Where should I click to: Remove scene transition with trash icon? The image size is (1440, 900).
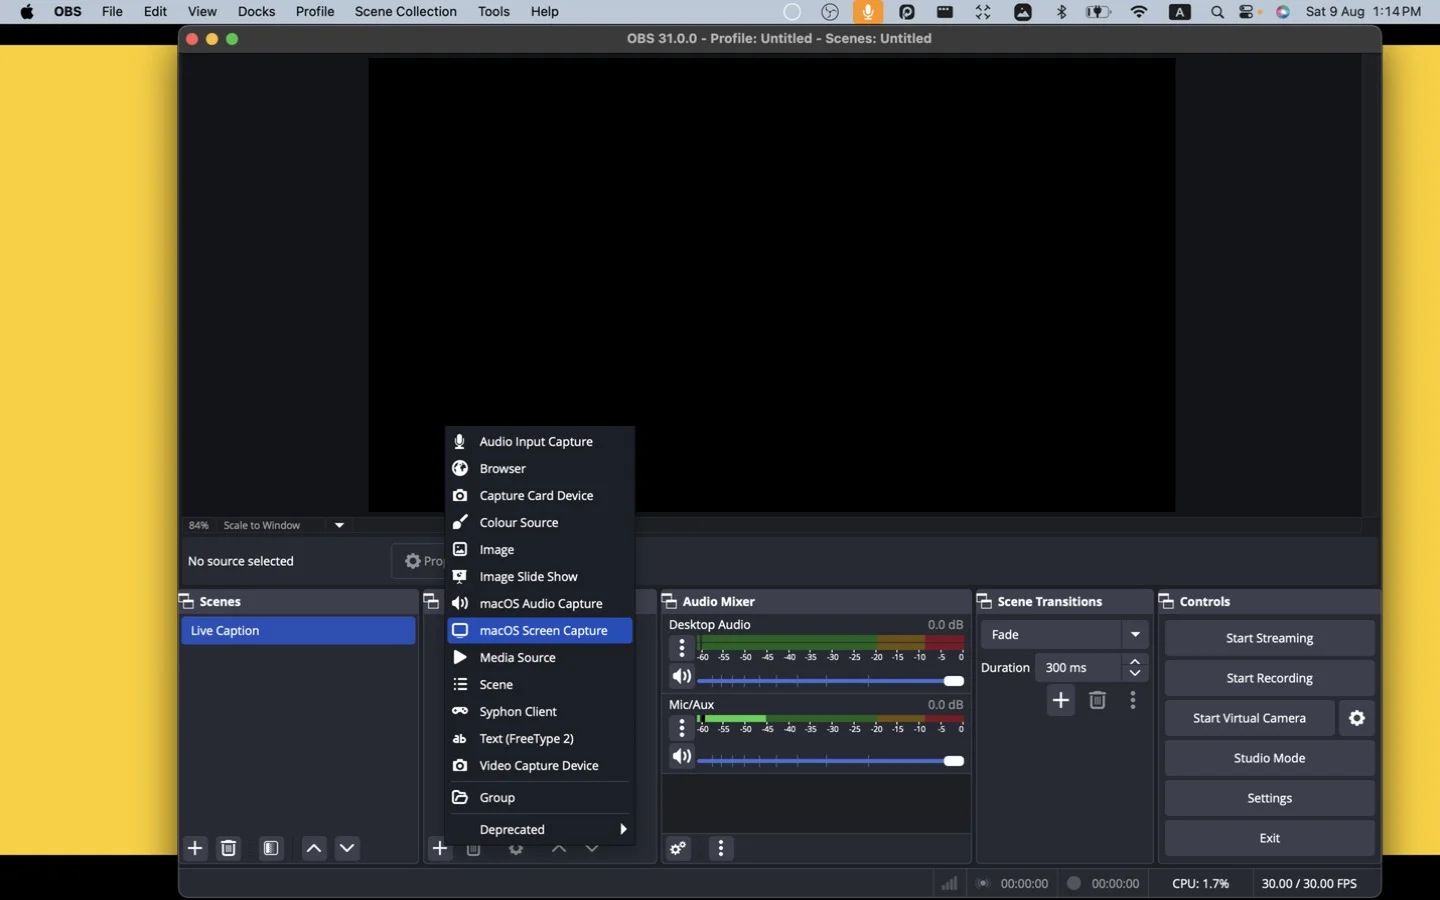tap(1097, 700)
